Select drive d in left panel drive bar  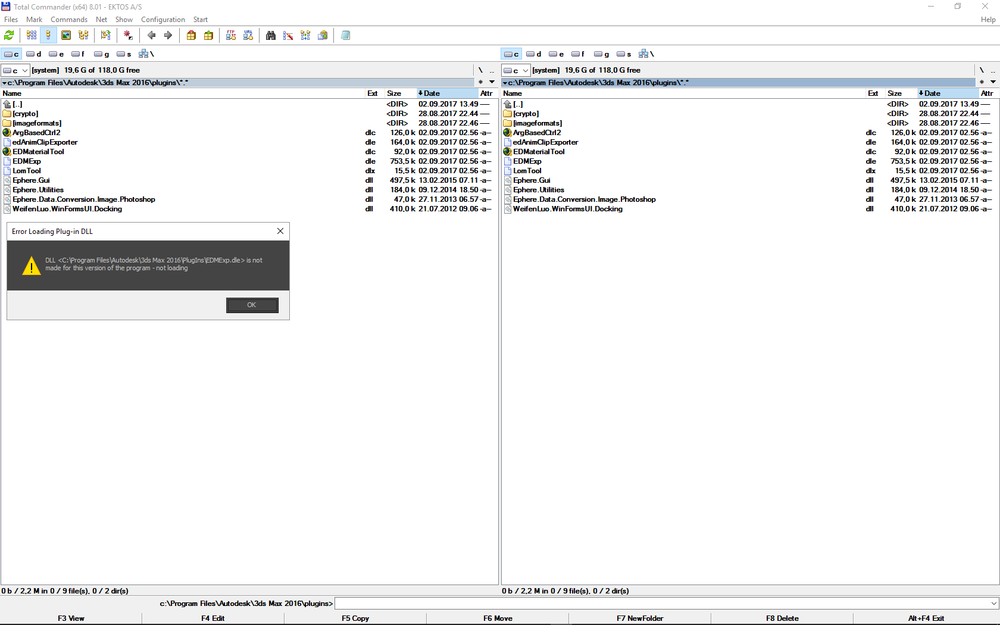(34, 54)
